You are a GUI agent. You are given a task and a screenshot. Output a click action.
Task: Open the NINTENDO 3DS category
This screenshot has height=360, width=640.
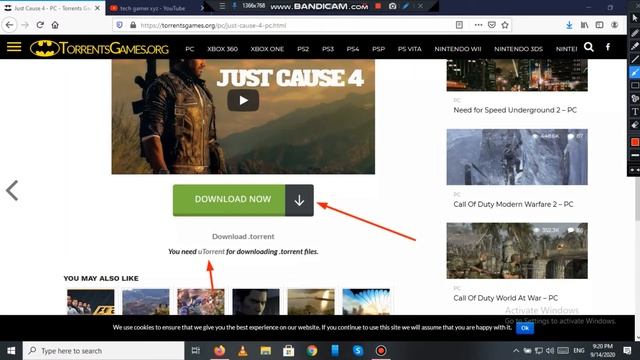coord(518,49)
